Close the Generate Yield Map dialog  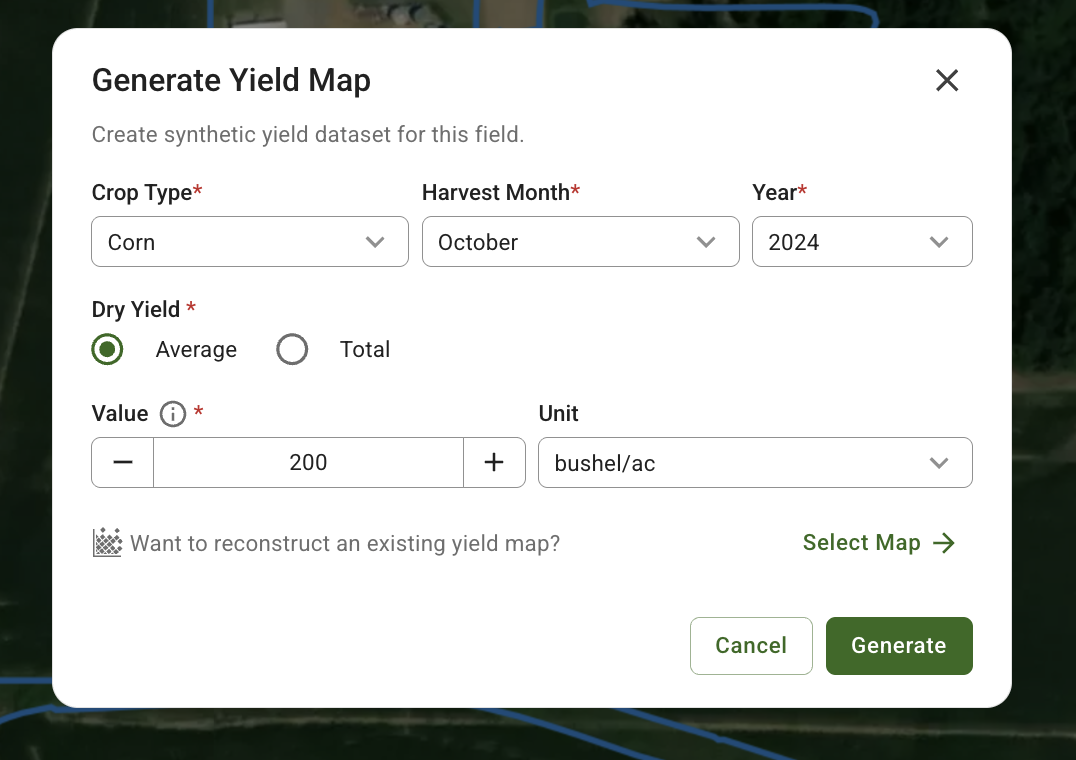pos(947,80)
